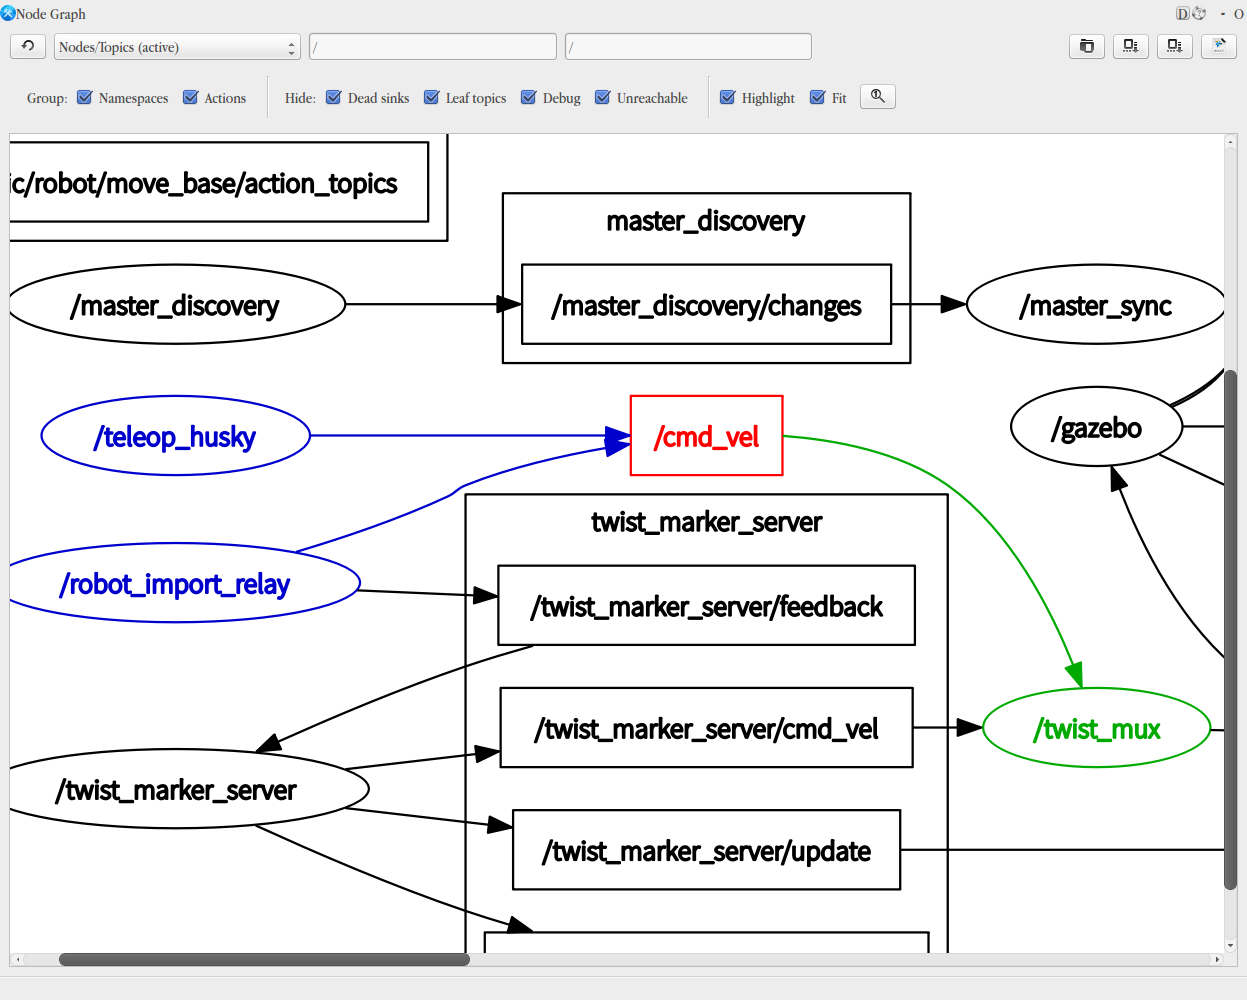
Task: Load a DOT graph from file
Action: (x=1087, y=47)
